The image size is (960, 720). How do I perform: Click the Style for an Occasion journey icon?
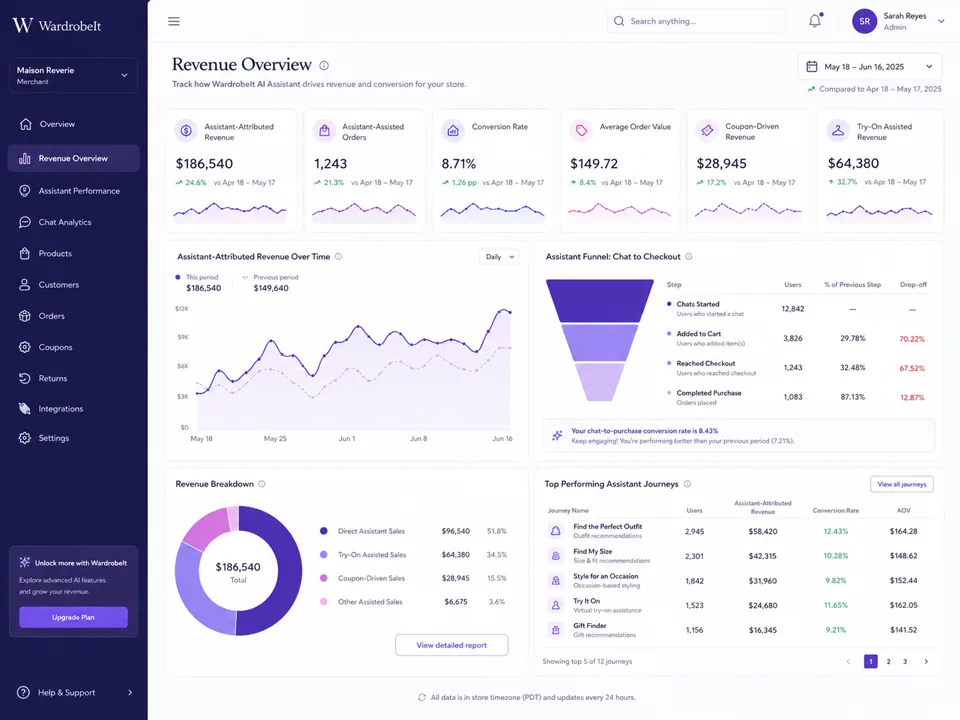click(555, 580)
